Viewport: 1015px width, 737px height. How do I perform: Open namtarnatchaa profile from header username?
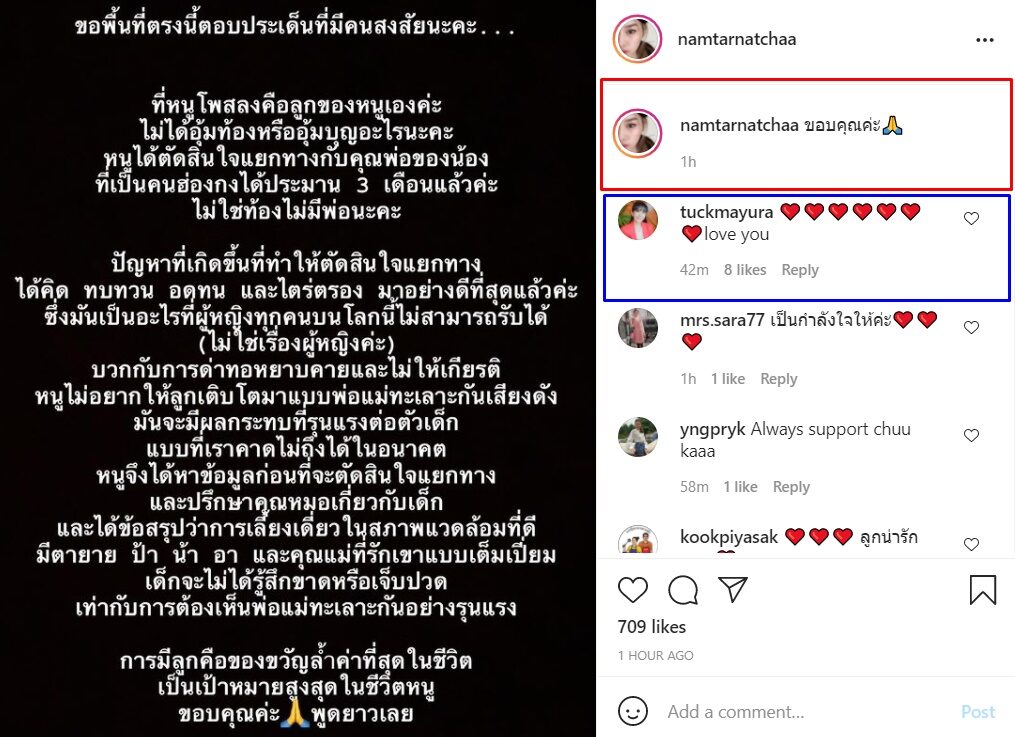pyautogui.click(x=737, y=39)
